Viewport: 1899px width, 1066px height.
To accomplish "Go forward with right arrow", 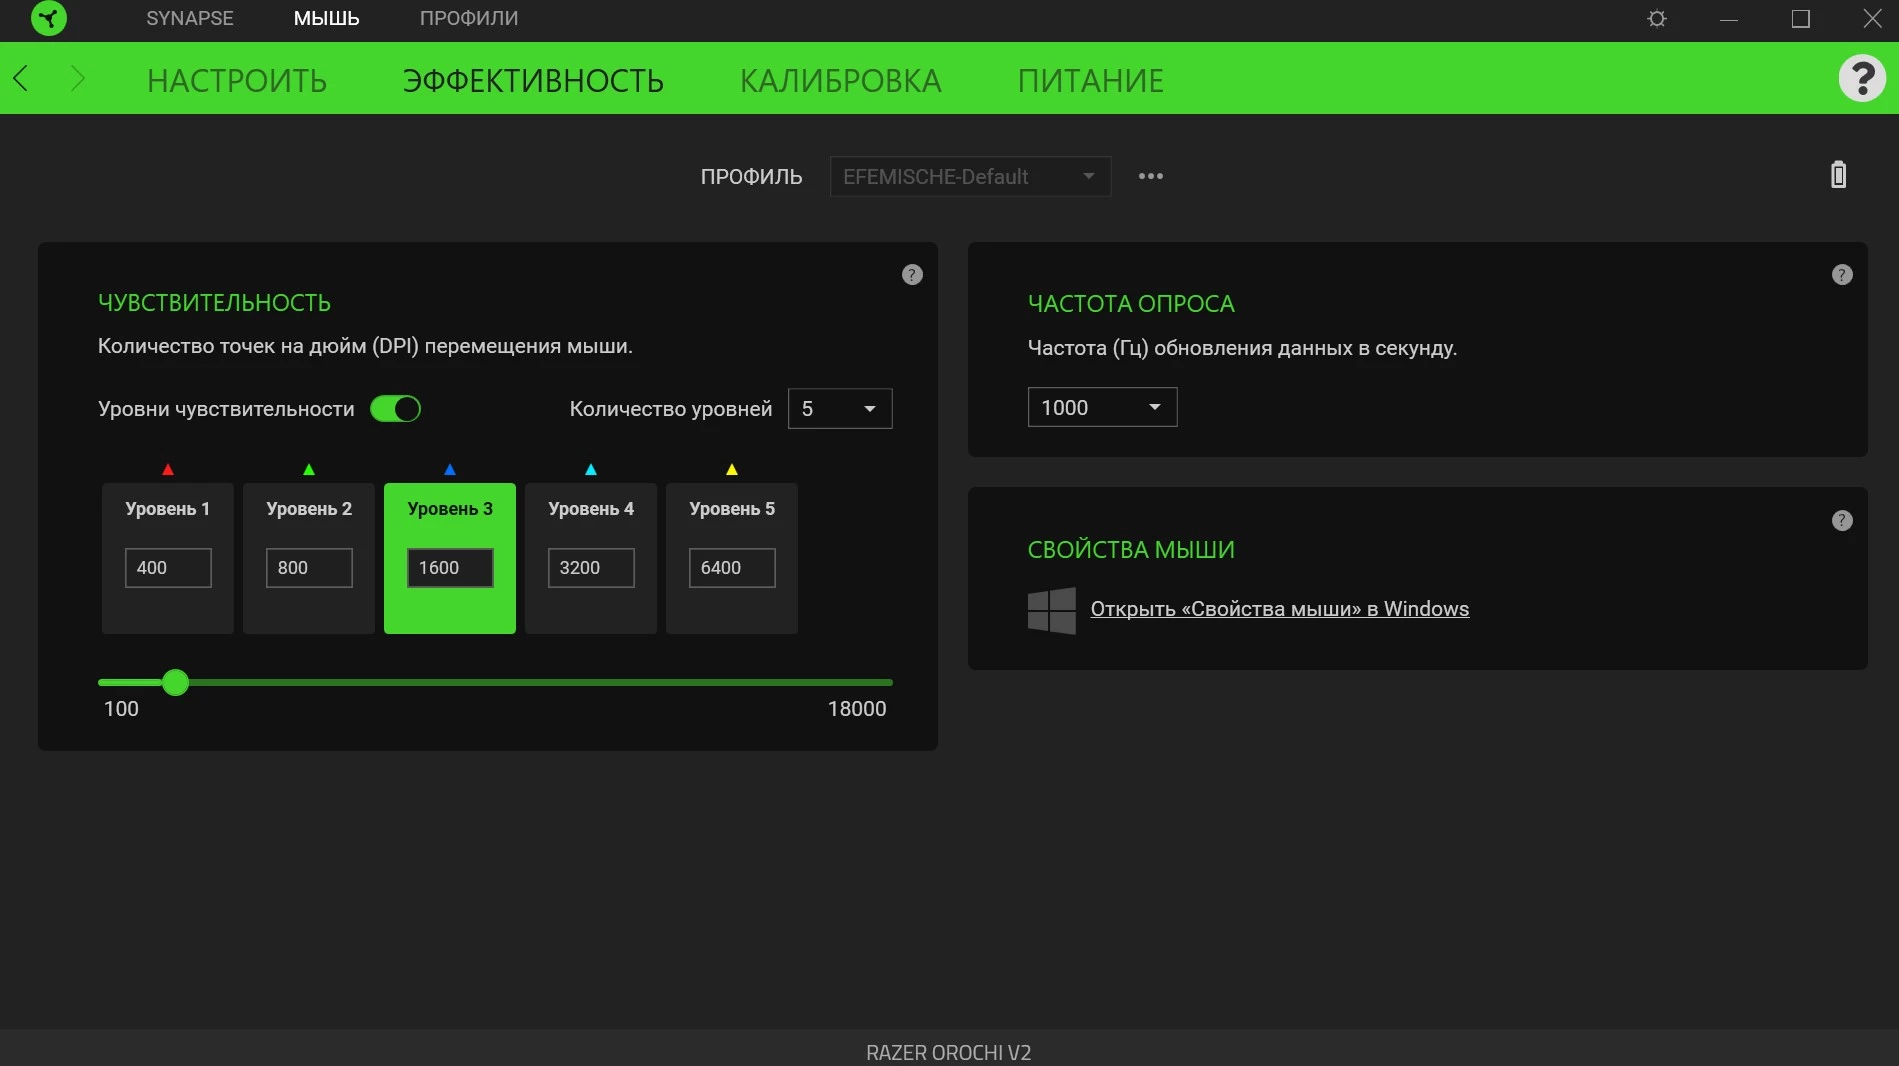I will tap(78, 78).
